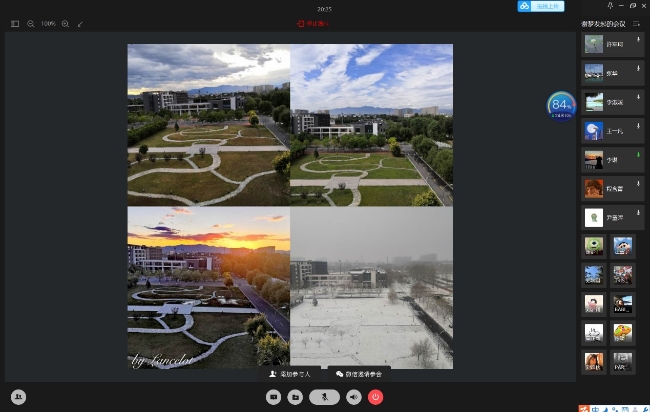
Task: Click the floating 84 percent circle widget
Action: click(x=560, y=104)
